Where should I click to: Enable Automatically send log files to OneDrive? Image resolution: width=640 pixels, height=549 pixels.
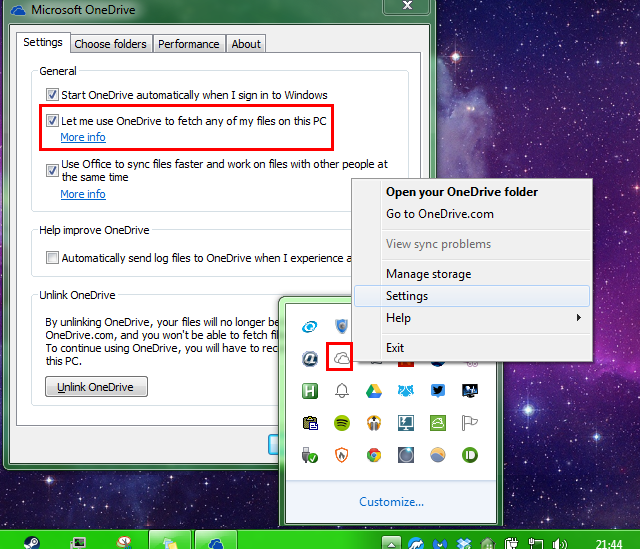click(52, 258)
